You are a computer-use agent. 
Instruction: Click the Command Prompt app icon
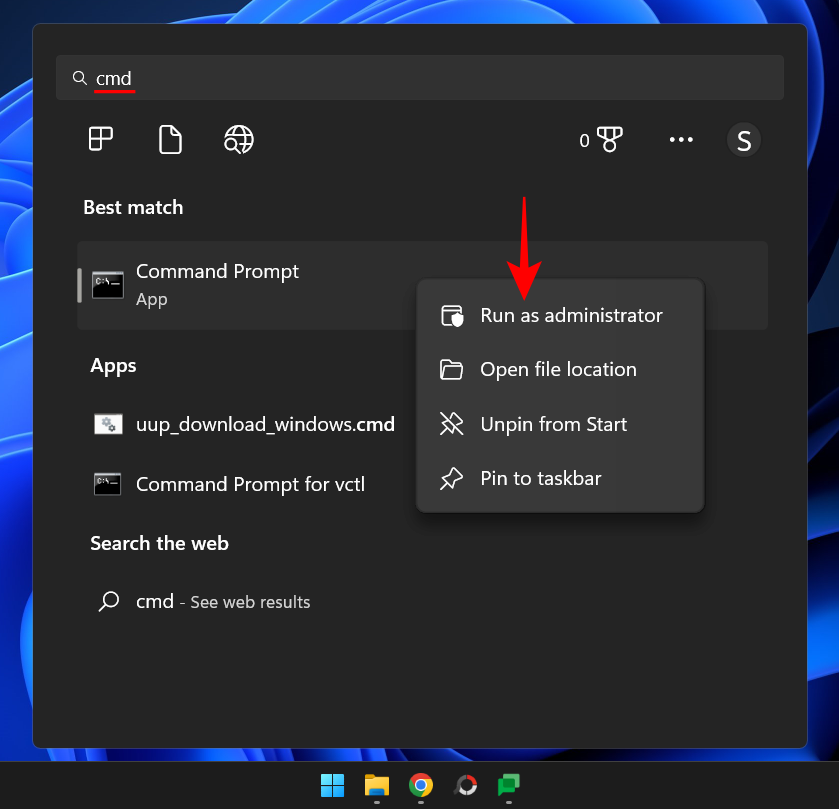pos(108,285)
